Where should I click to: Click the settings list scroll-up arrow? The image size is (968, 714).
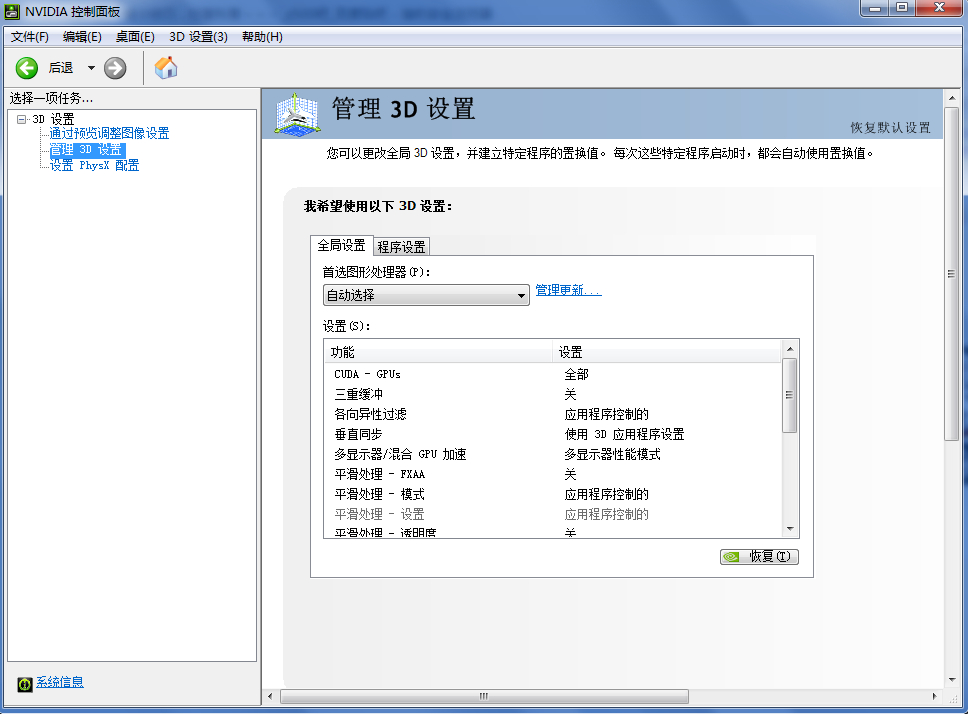pos(790,349)
